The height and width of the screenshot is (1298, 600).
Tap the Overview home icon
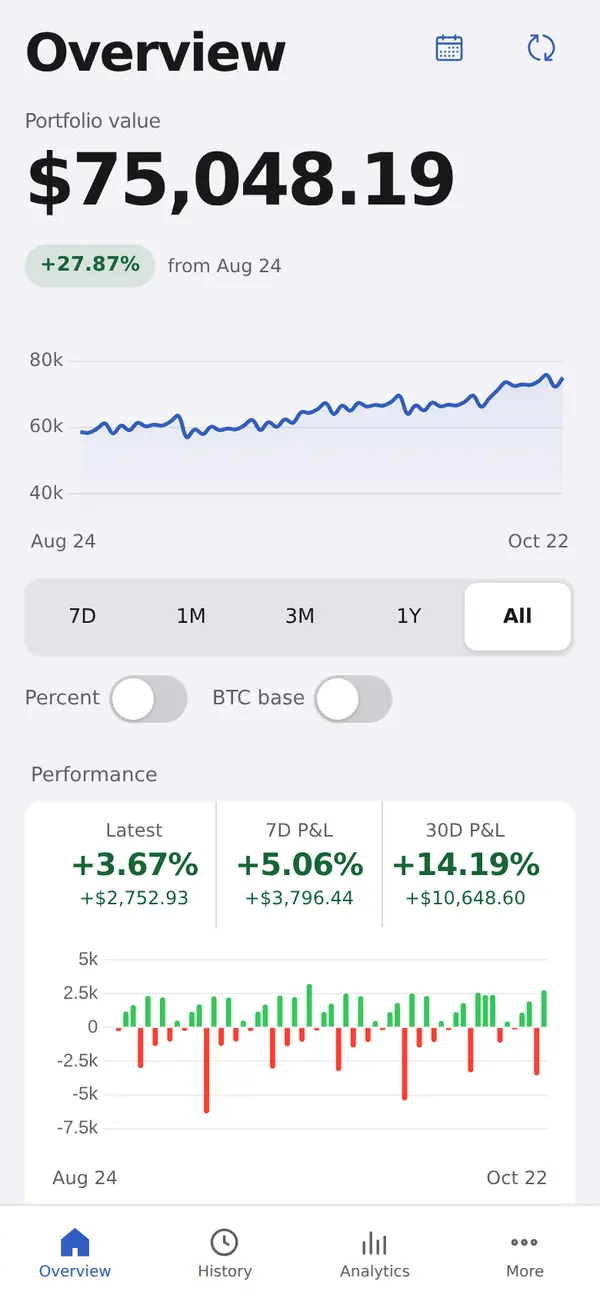point(75,1243)
